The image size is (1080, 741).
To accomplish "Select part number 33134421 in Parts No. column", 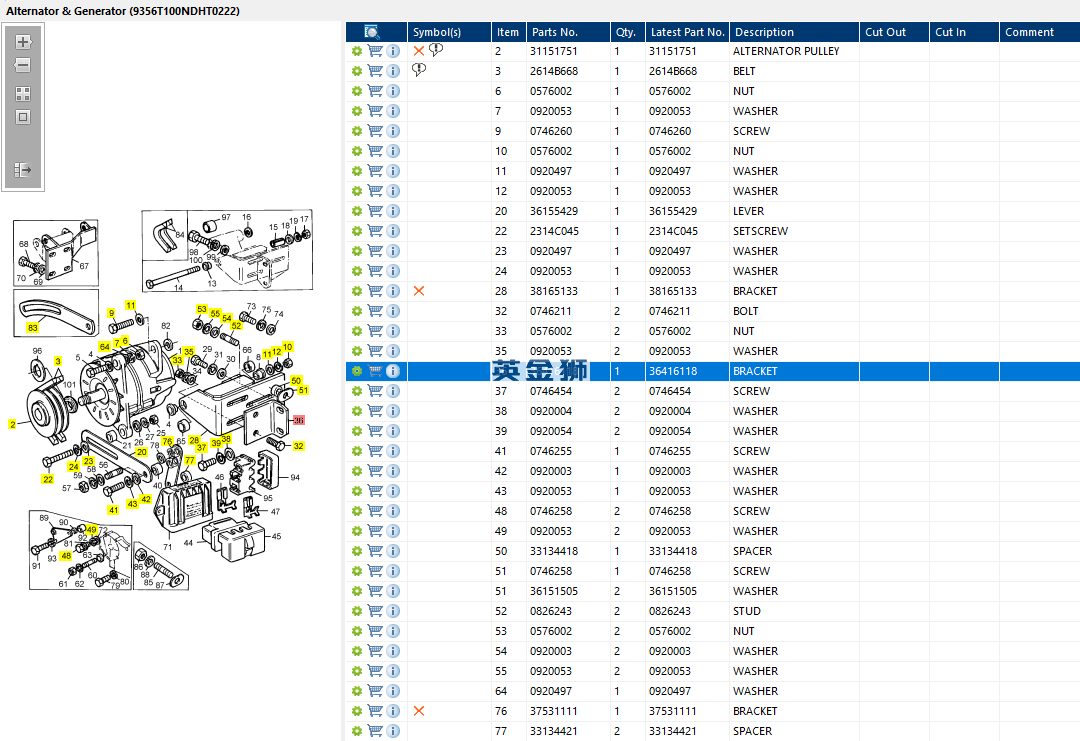I will 553,731.
